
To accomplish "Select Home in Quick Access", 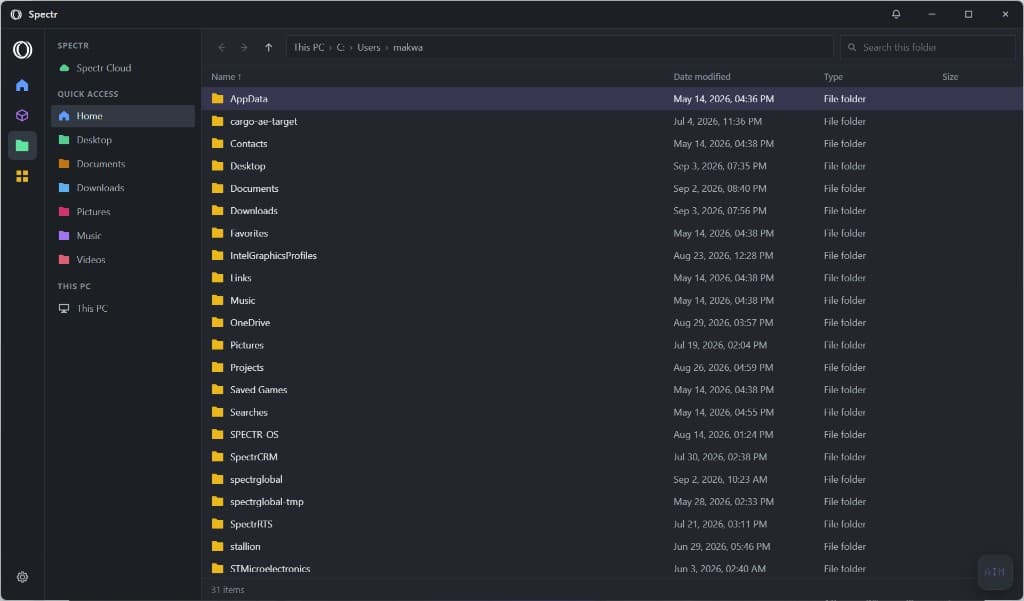I will [123, 116].
